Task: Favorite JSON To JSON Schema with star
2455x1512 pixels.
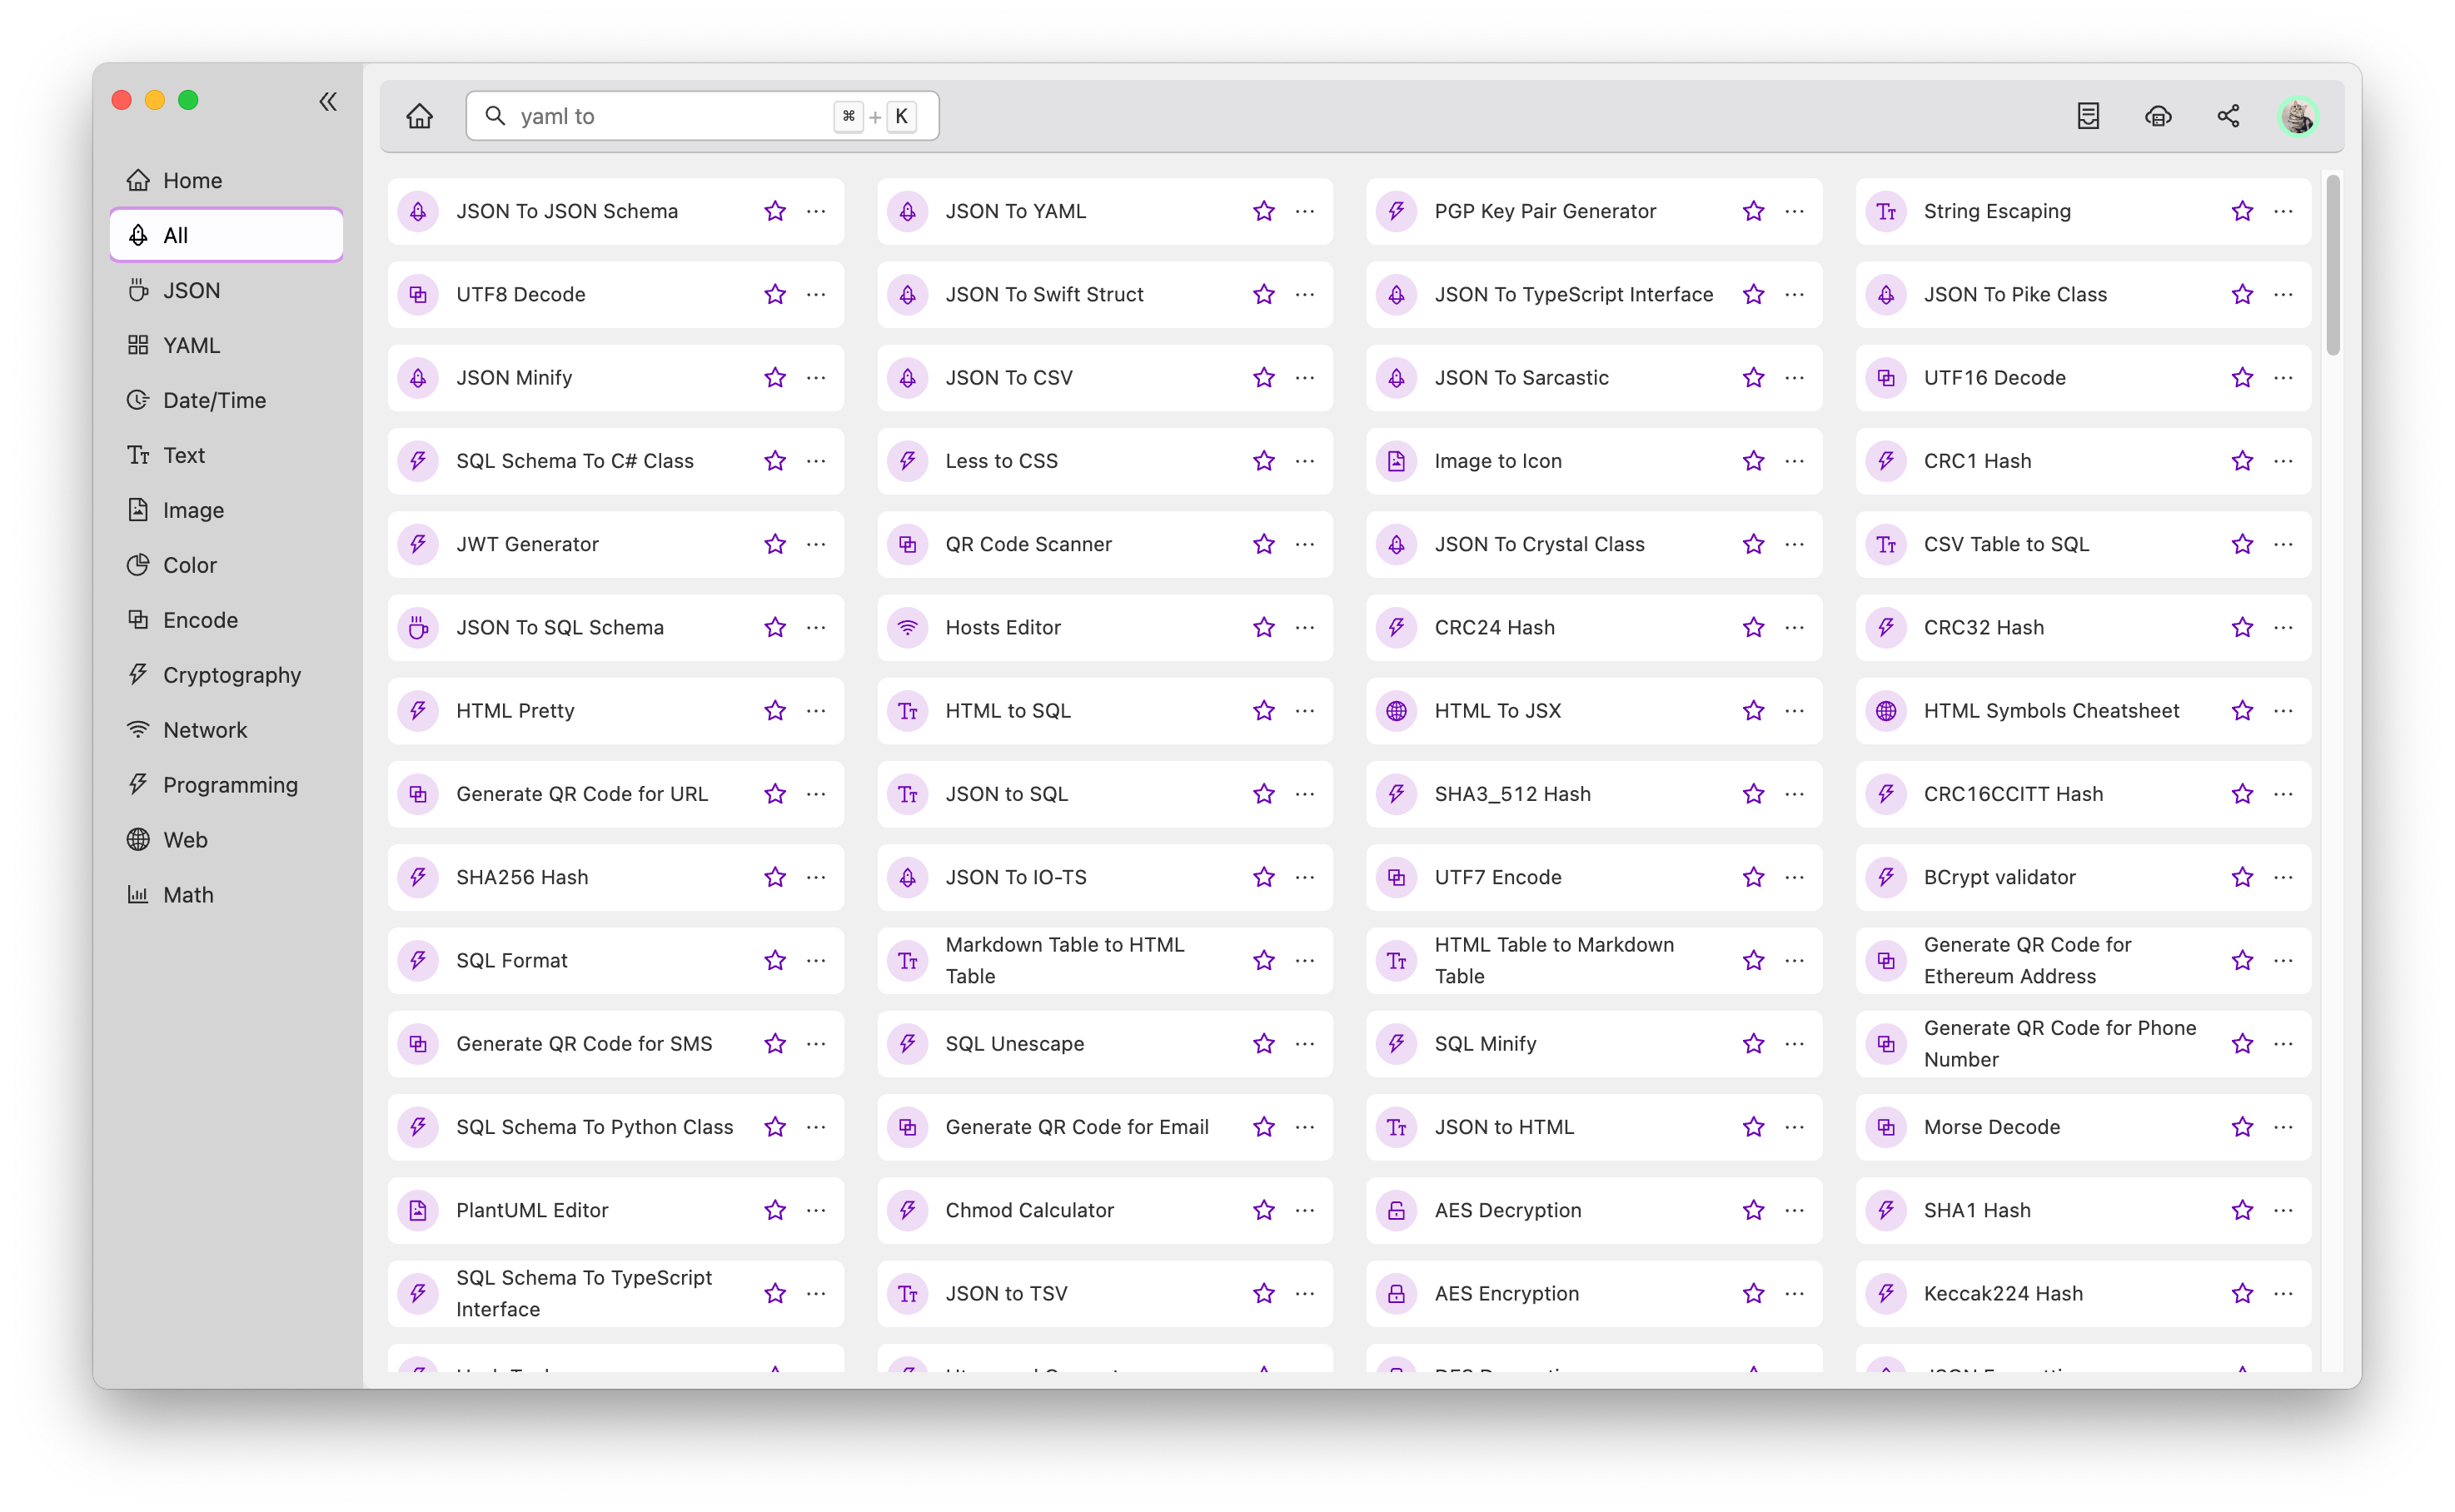Action: pos(775,211)
